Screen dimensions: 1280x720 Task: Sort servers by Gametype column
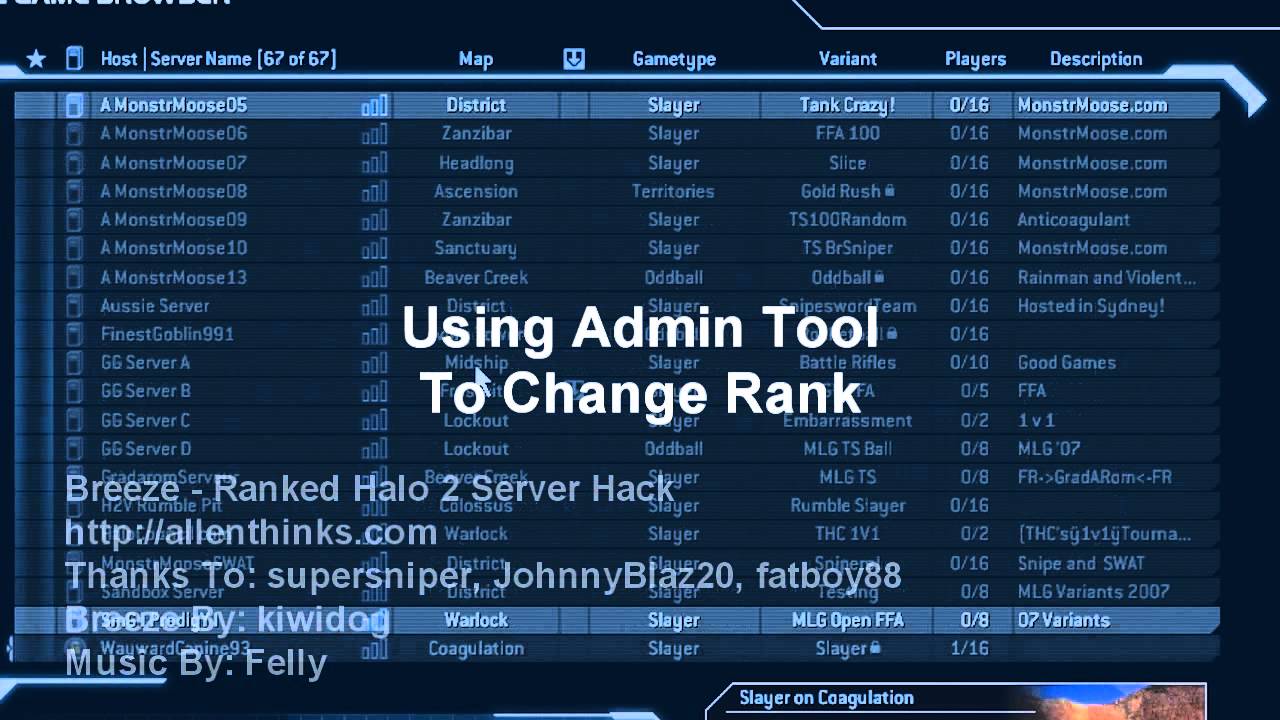(x=674, y=59)
